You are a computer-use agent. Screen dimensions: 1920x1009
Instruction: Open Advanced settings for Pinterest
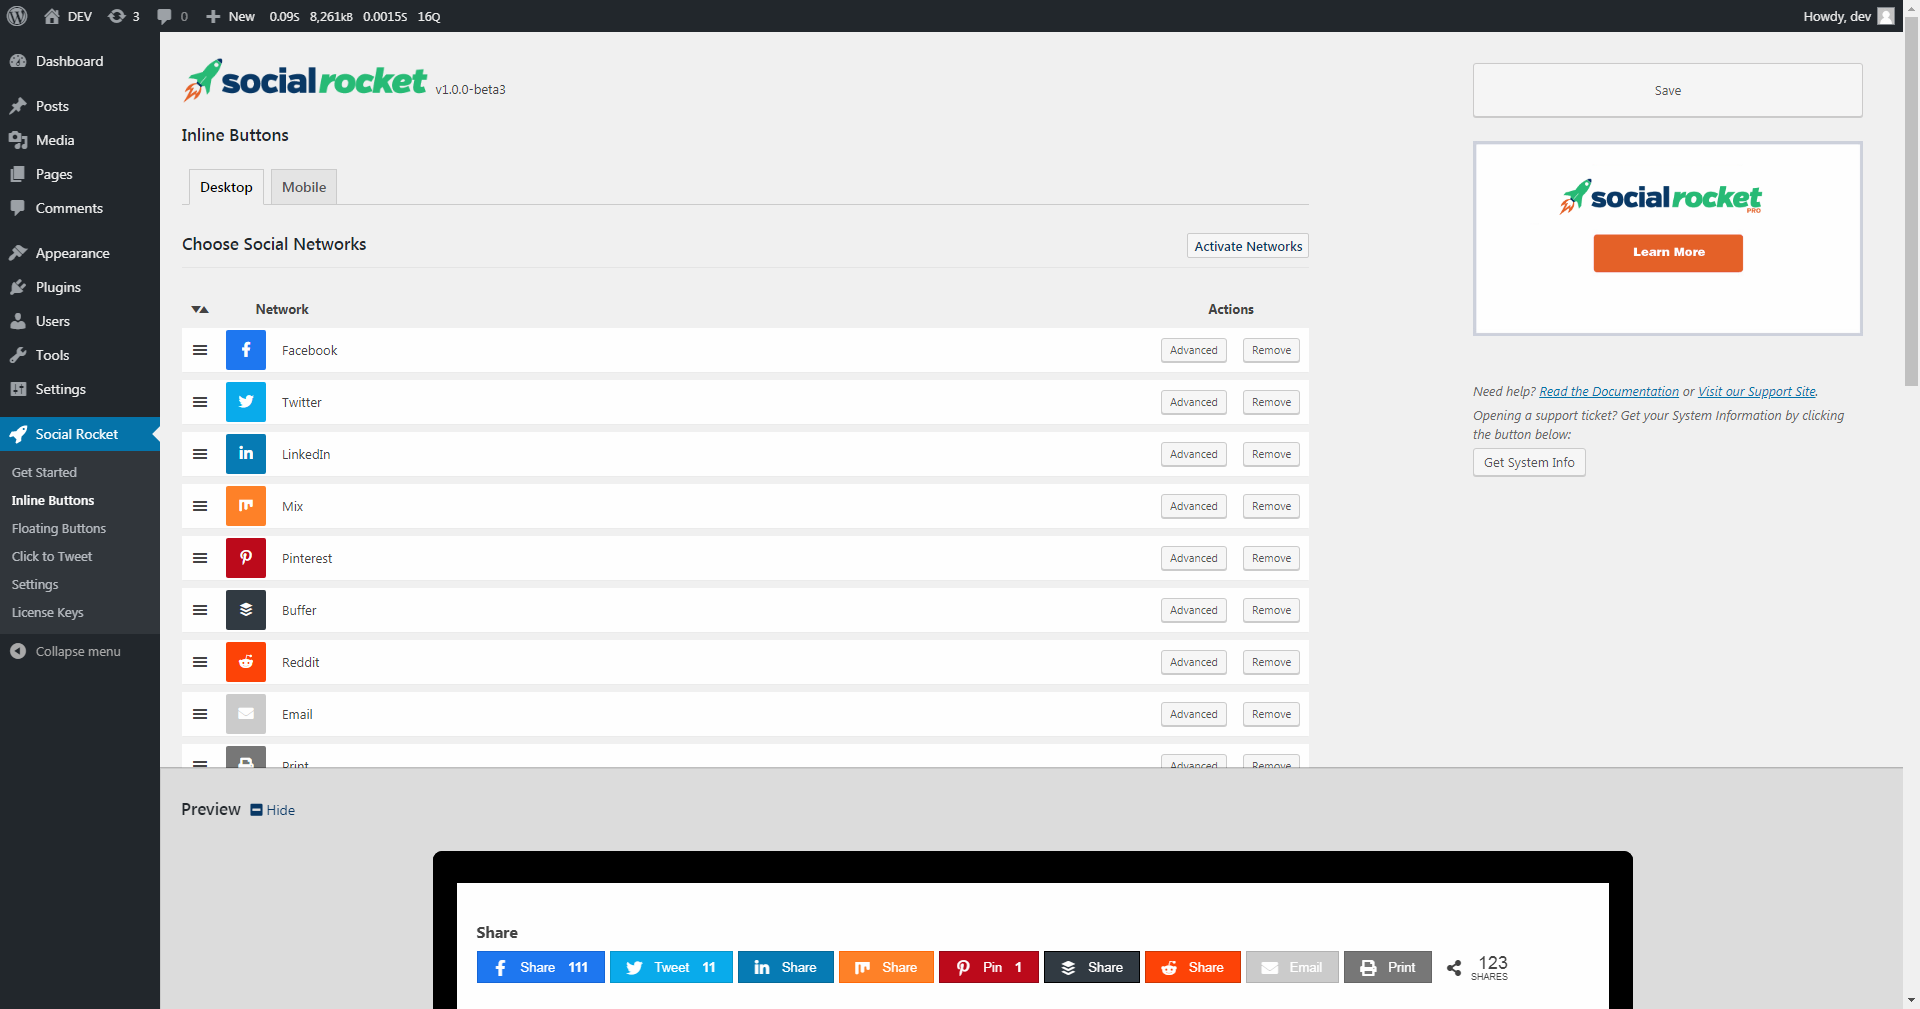1194,558
